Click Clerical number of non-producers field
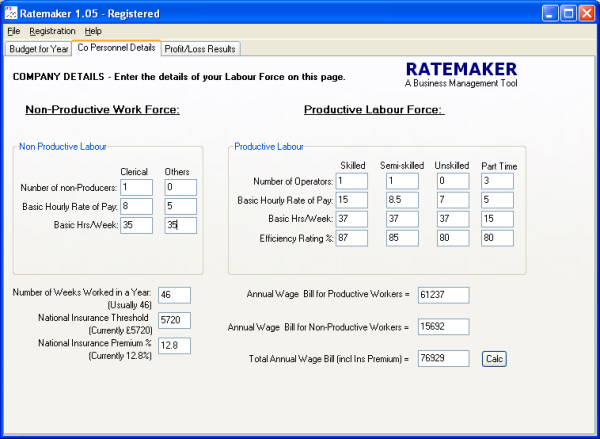Screen dimensions: 600x439 pyautogui.click(x=135, y=187)
